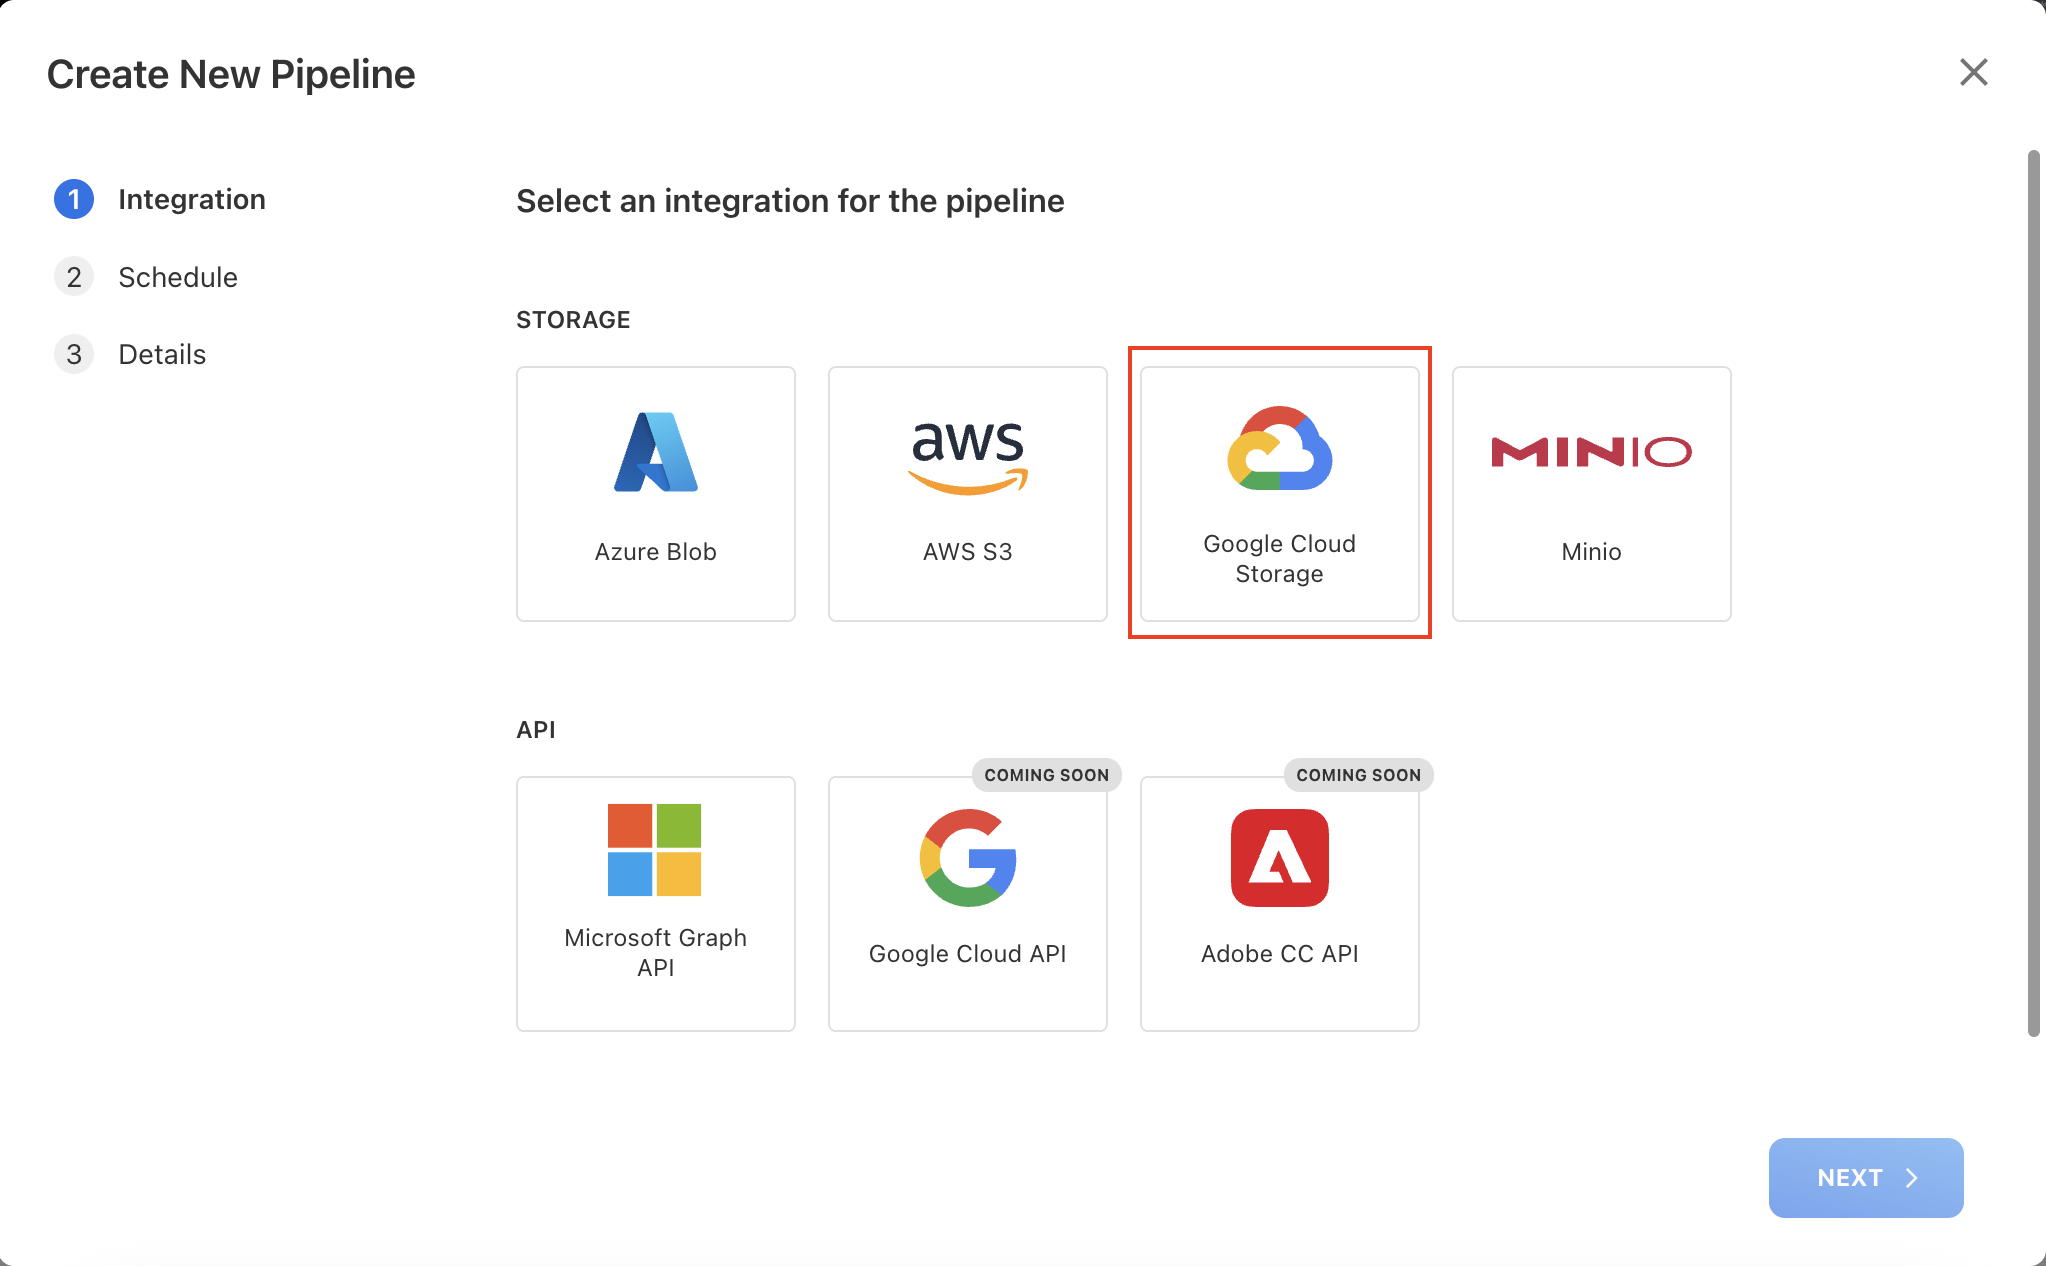Screen dimensions: 2046x1266
Task: Close the Create New Pipeline dialog
Action: pyautogui.click(x=1973, y=72)
